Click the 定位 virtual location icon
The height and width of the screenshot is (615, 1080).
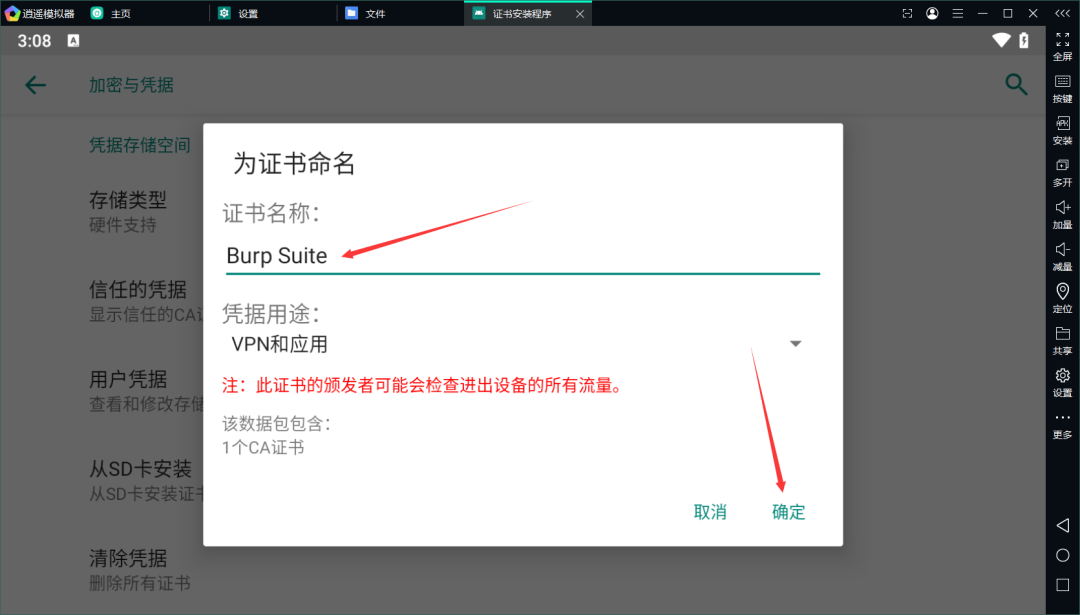coord(1062,299)
